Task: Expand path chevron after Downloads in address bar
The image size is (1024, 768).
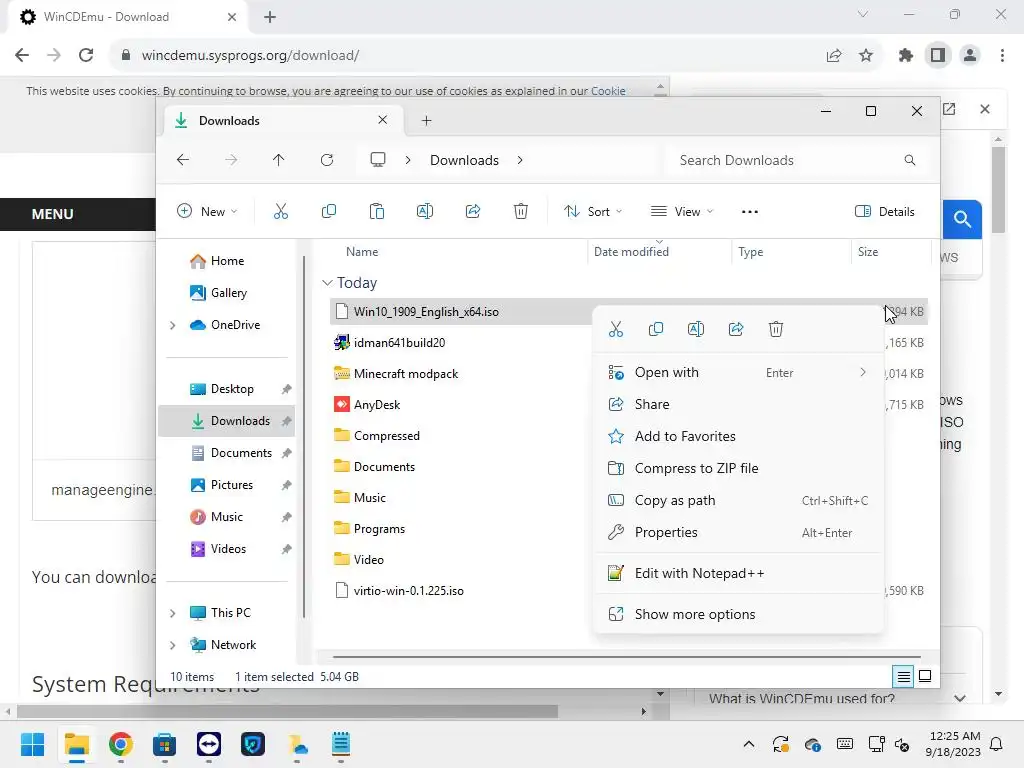Action: tap(520, 160)
